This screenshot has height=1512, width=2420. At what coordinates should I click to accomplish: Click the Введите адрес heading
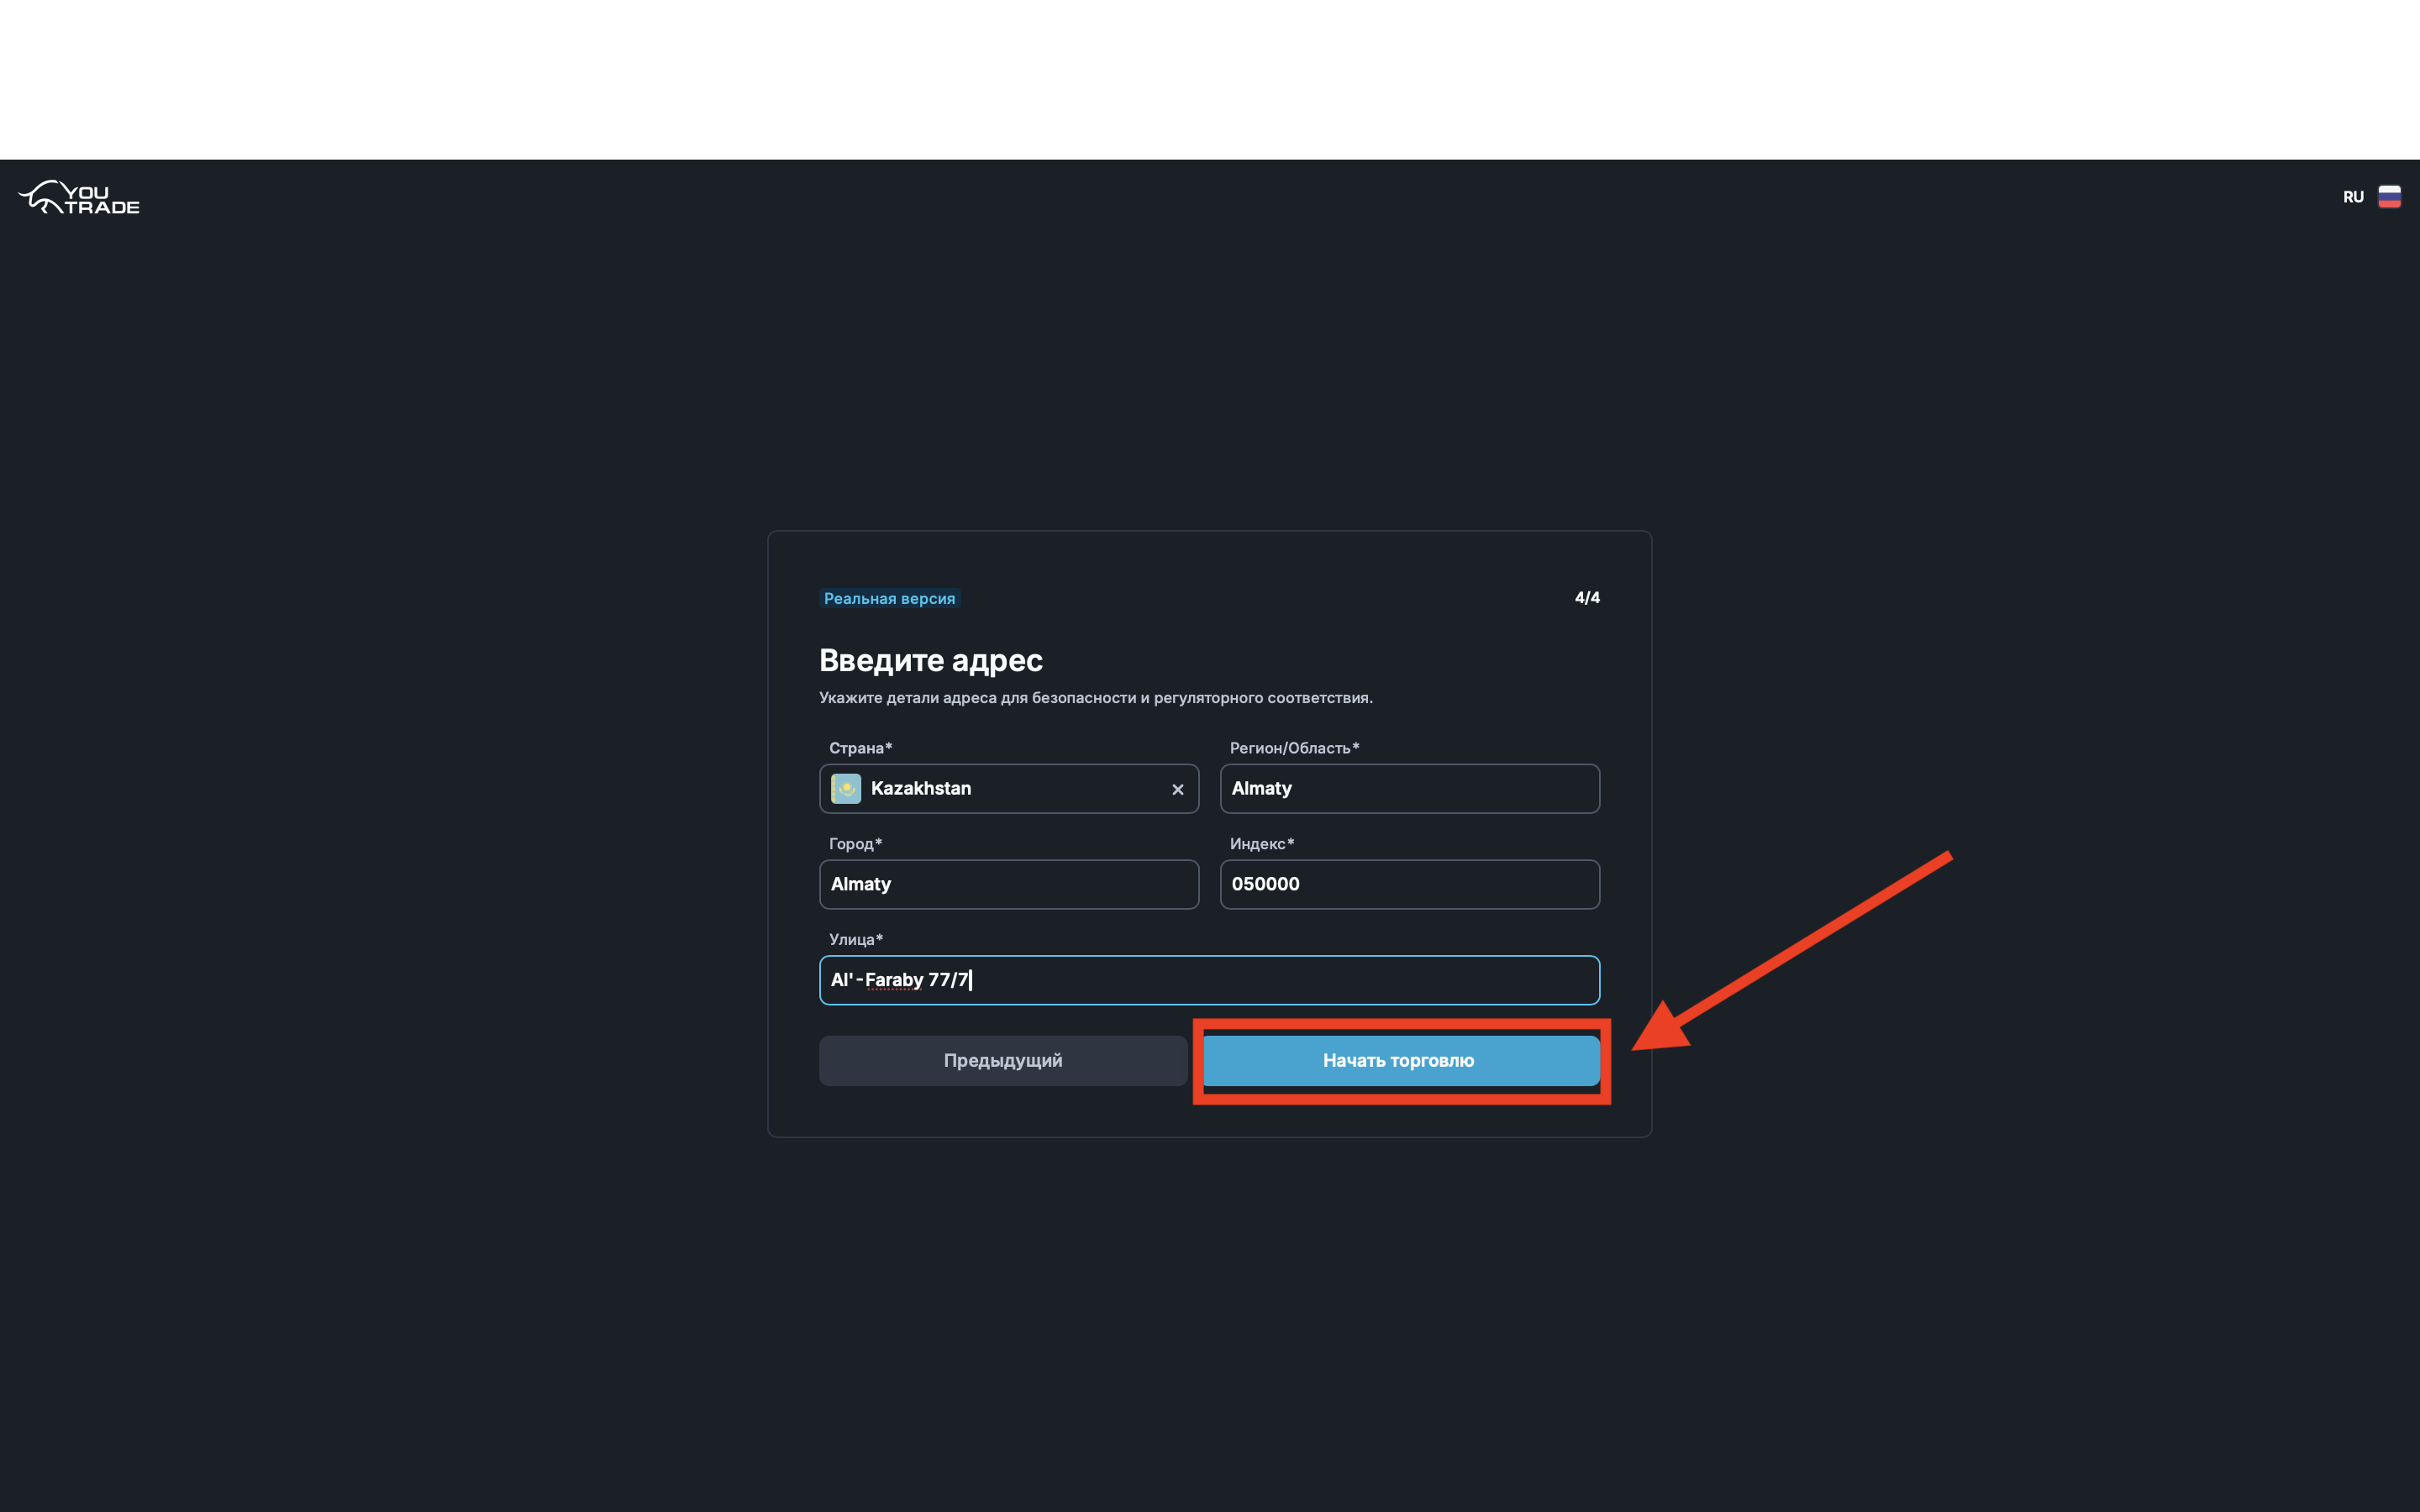[930, 660]
